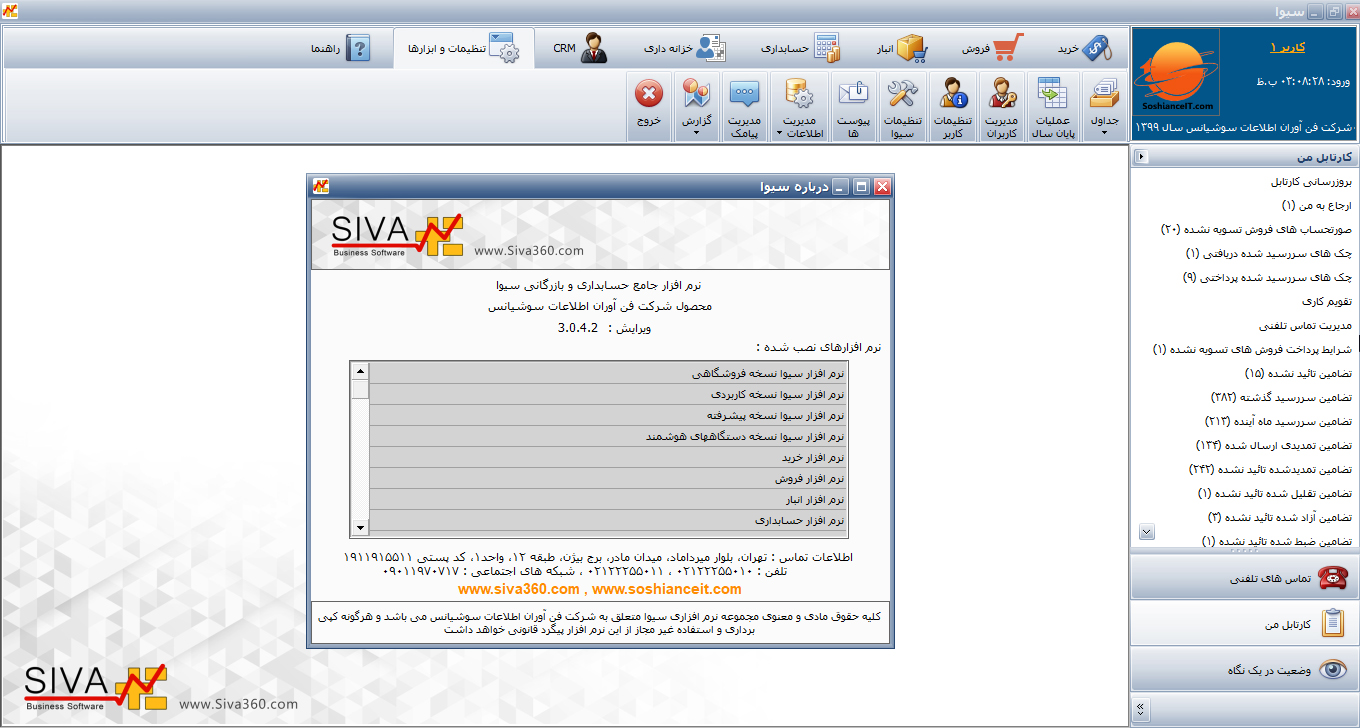This screenshot has width=1360, height=728.
Task: Click the مدیریت اطلاعات data management icon
Action: [799, 107]
